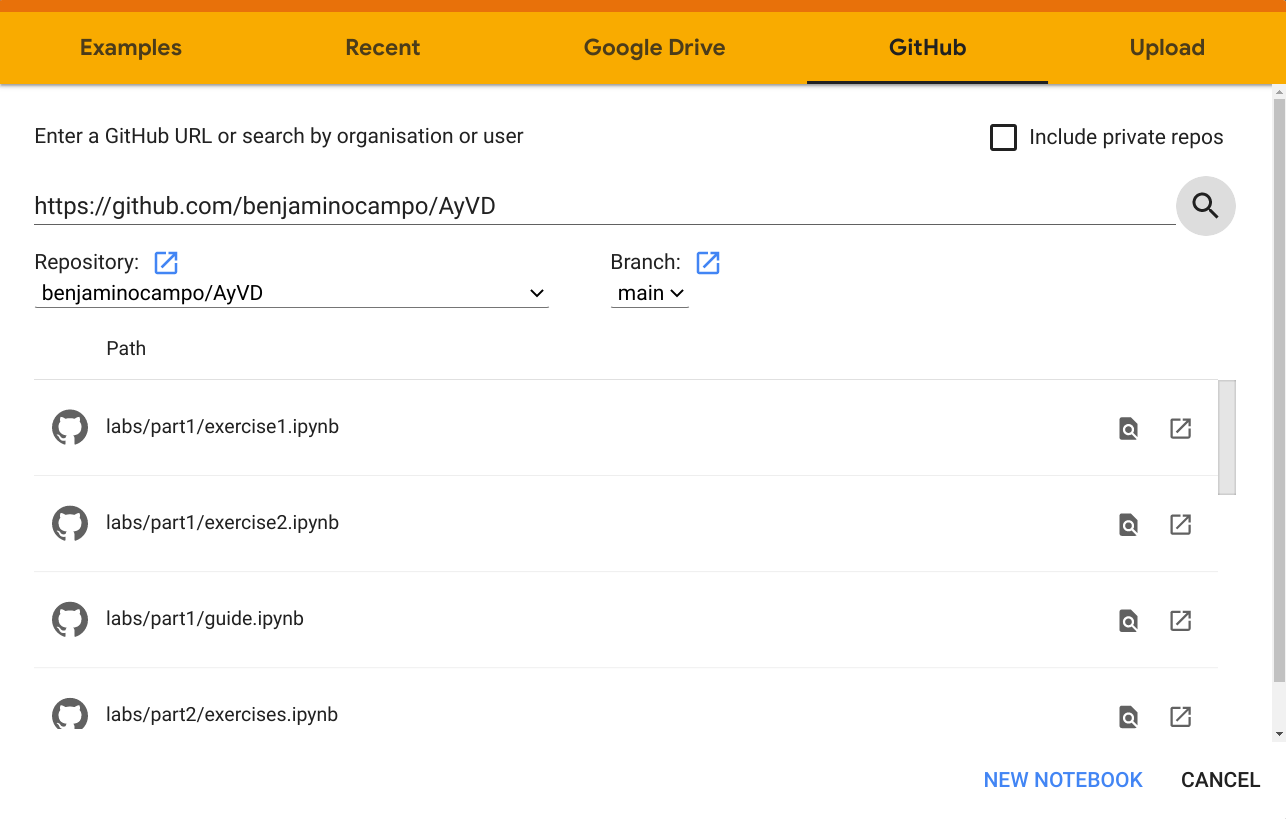
Task: View exercise1.ipynb on GitHub via its file-search icon
Action: (1128, 428)
